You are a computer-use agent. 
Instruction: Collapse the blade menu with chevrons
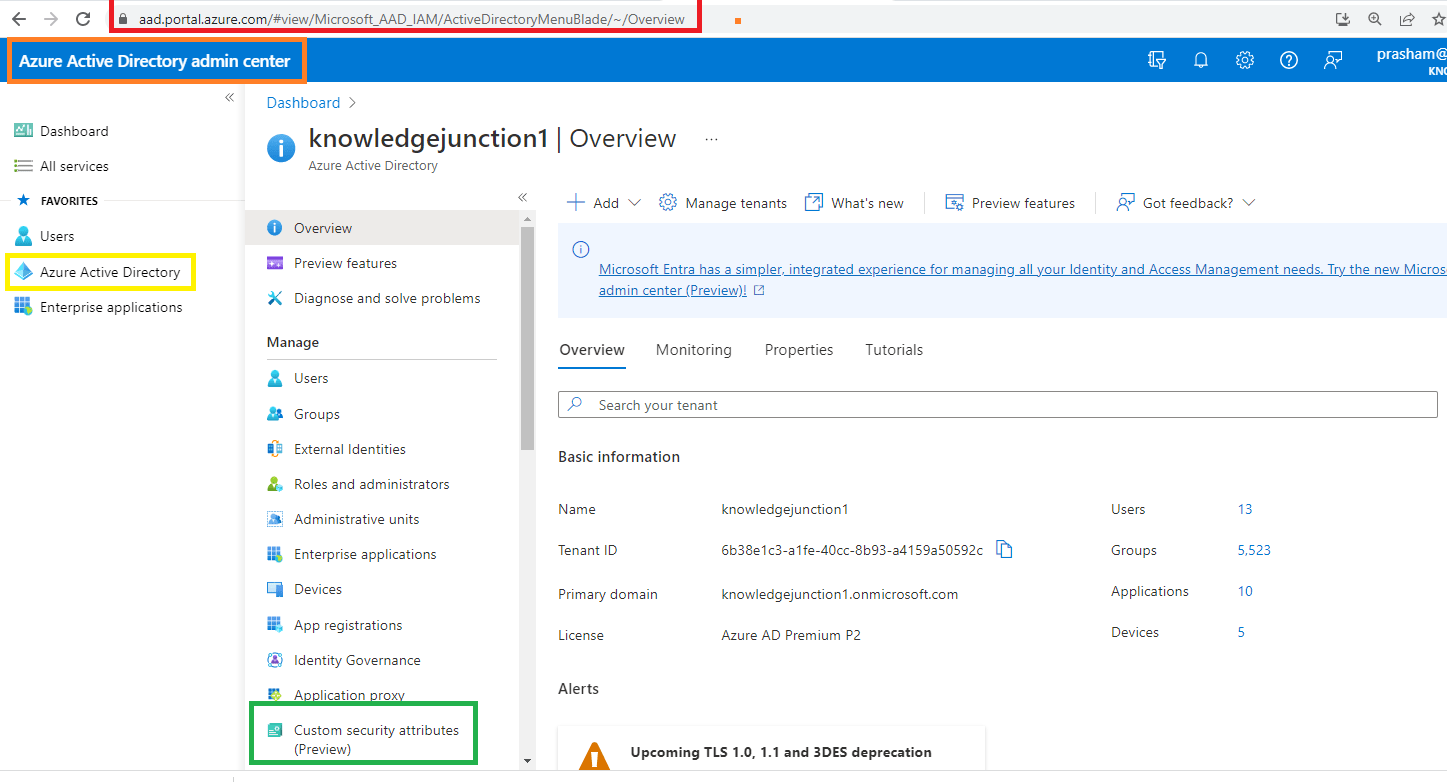point(522,197)
